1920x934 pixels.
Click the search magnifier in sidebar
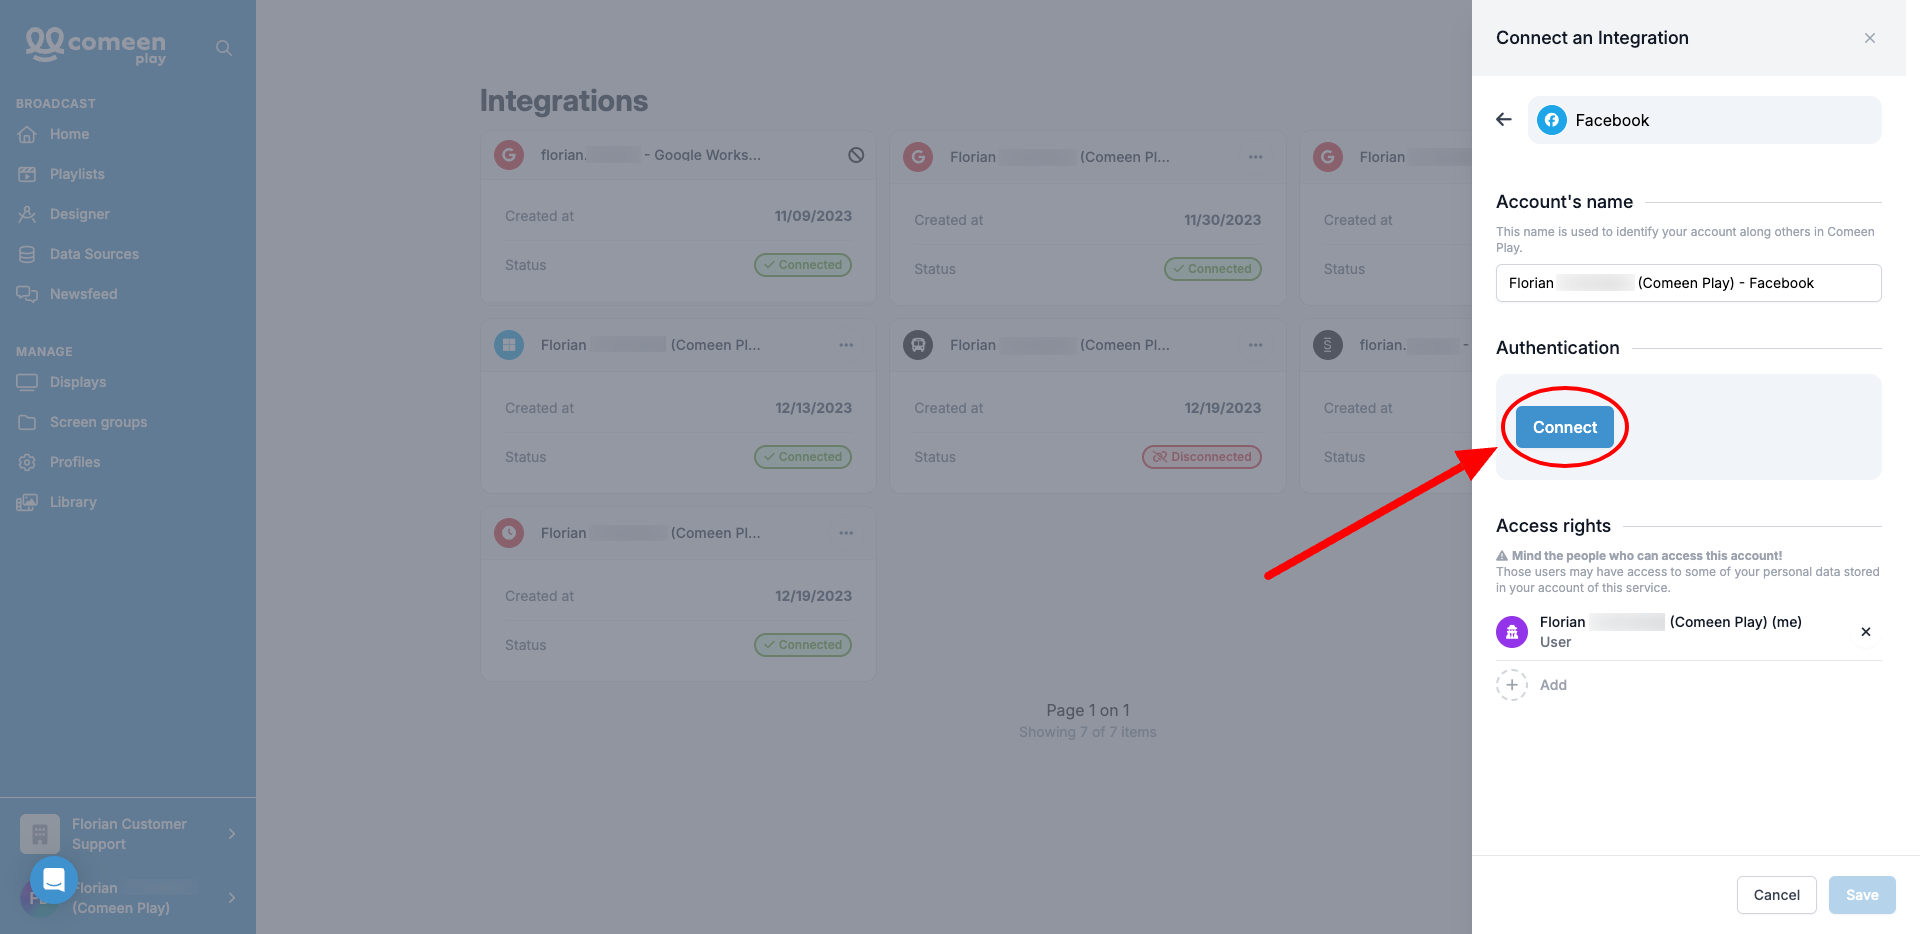click(224, 48)
